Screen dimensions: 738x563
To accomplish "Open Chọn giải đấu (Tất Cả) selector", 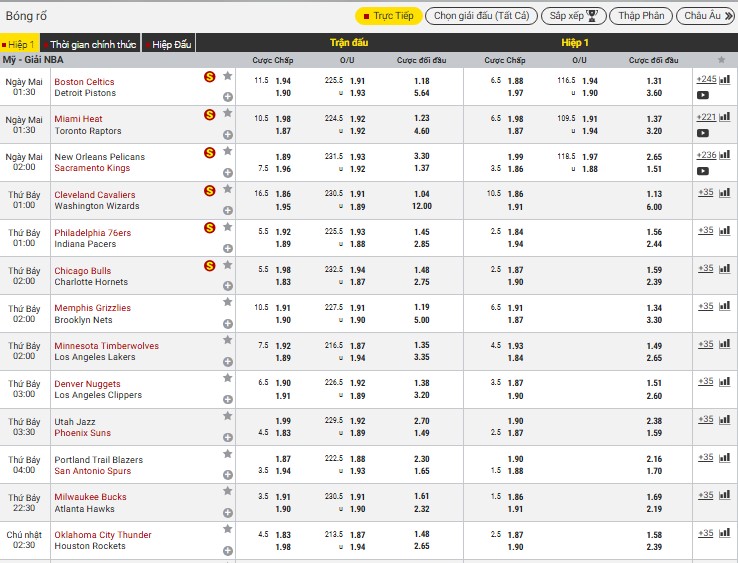I will tap(481, 16).
